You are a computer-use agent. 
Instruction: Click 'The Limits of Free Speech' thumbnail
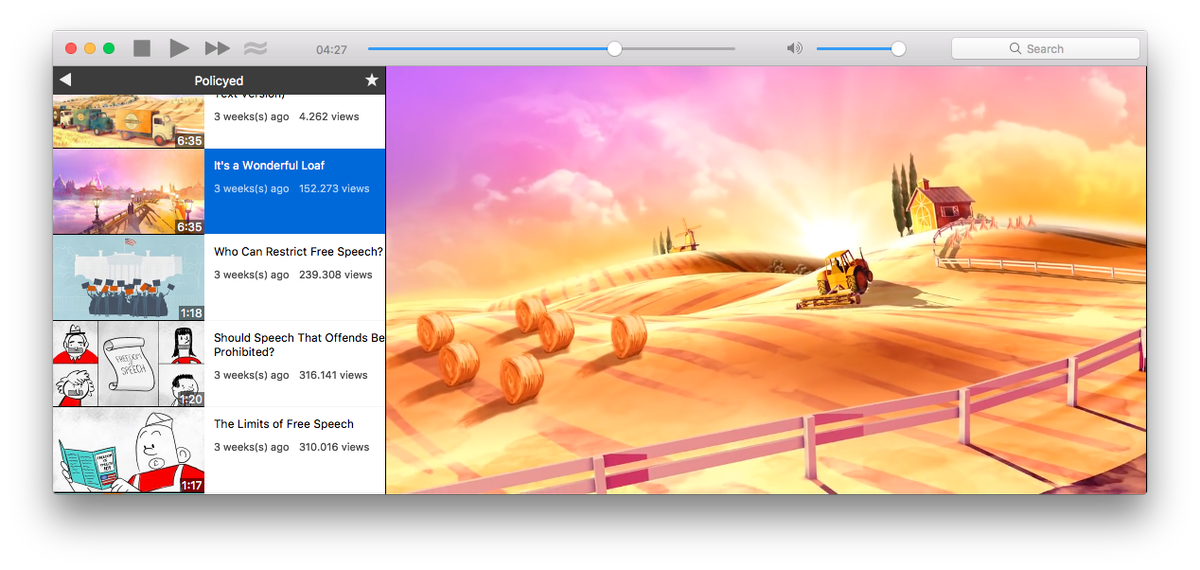click(128, 450)
